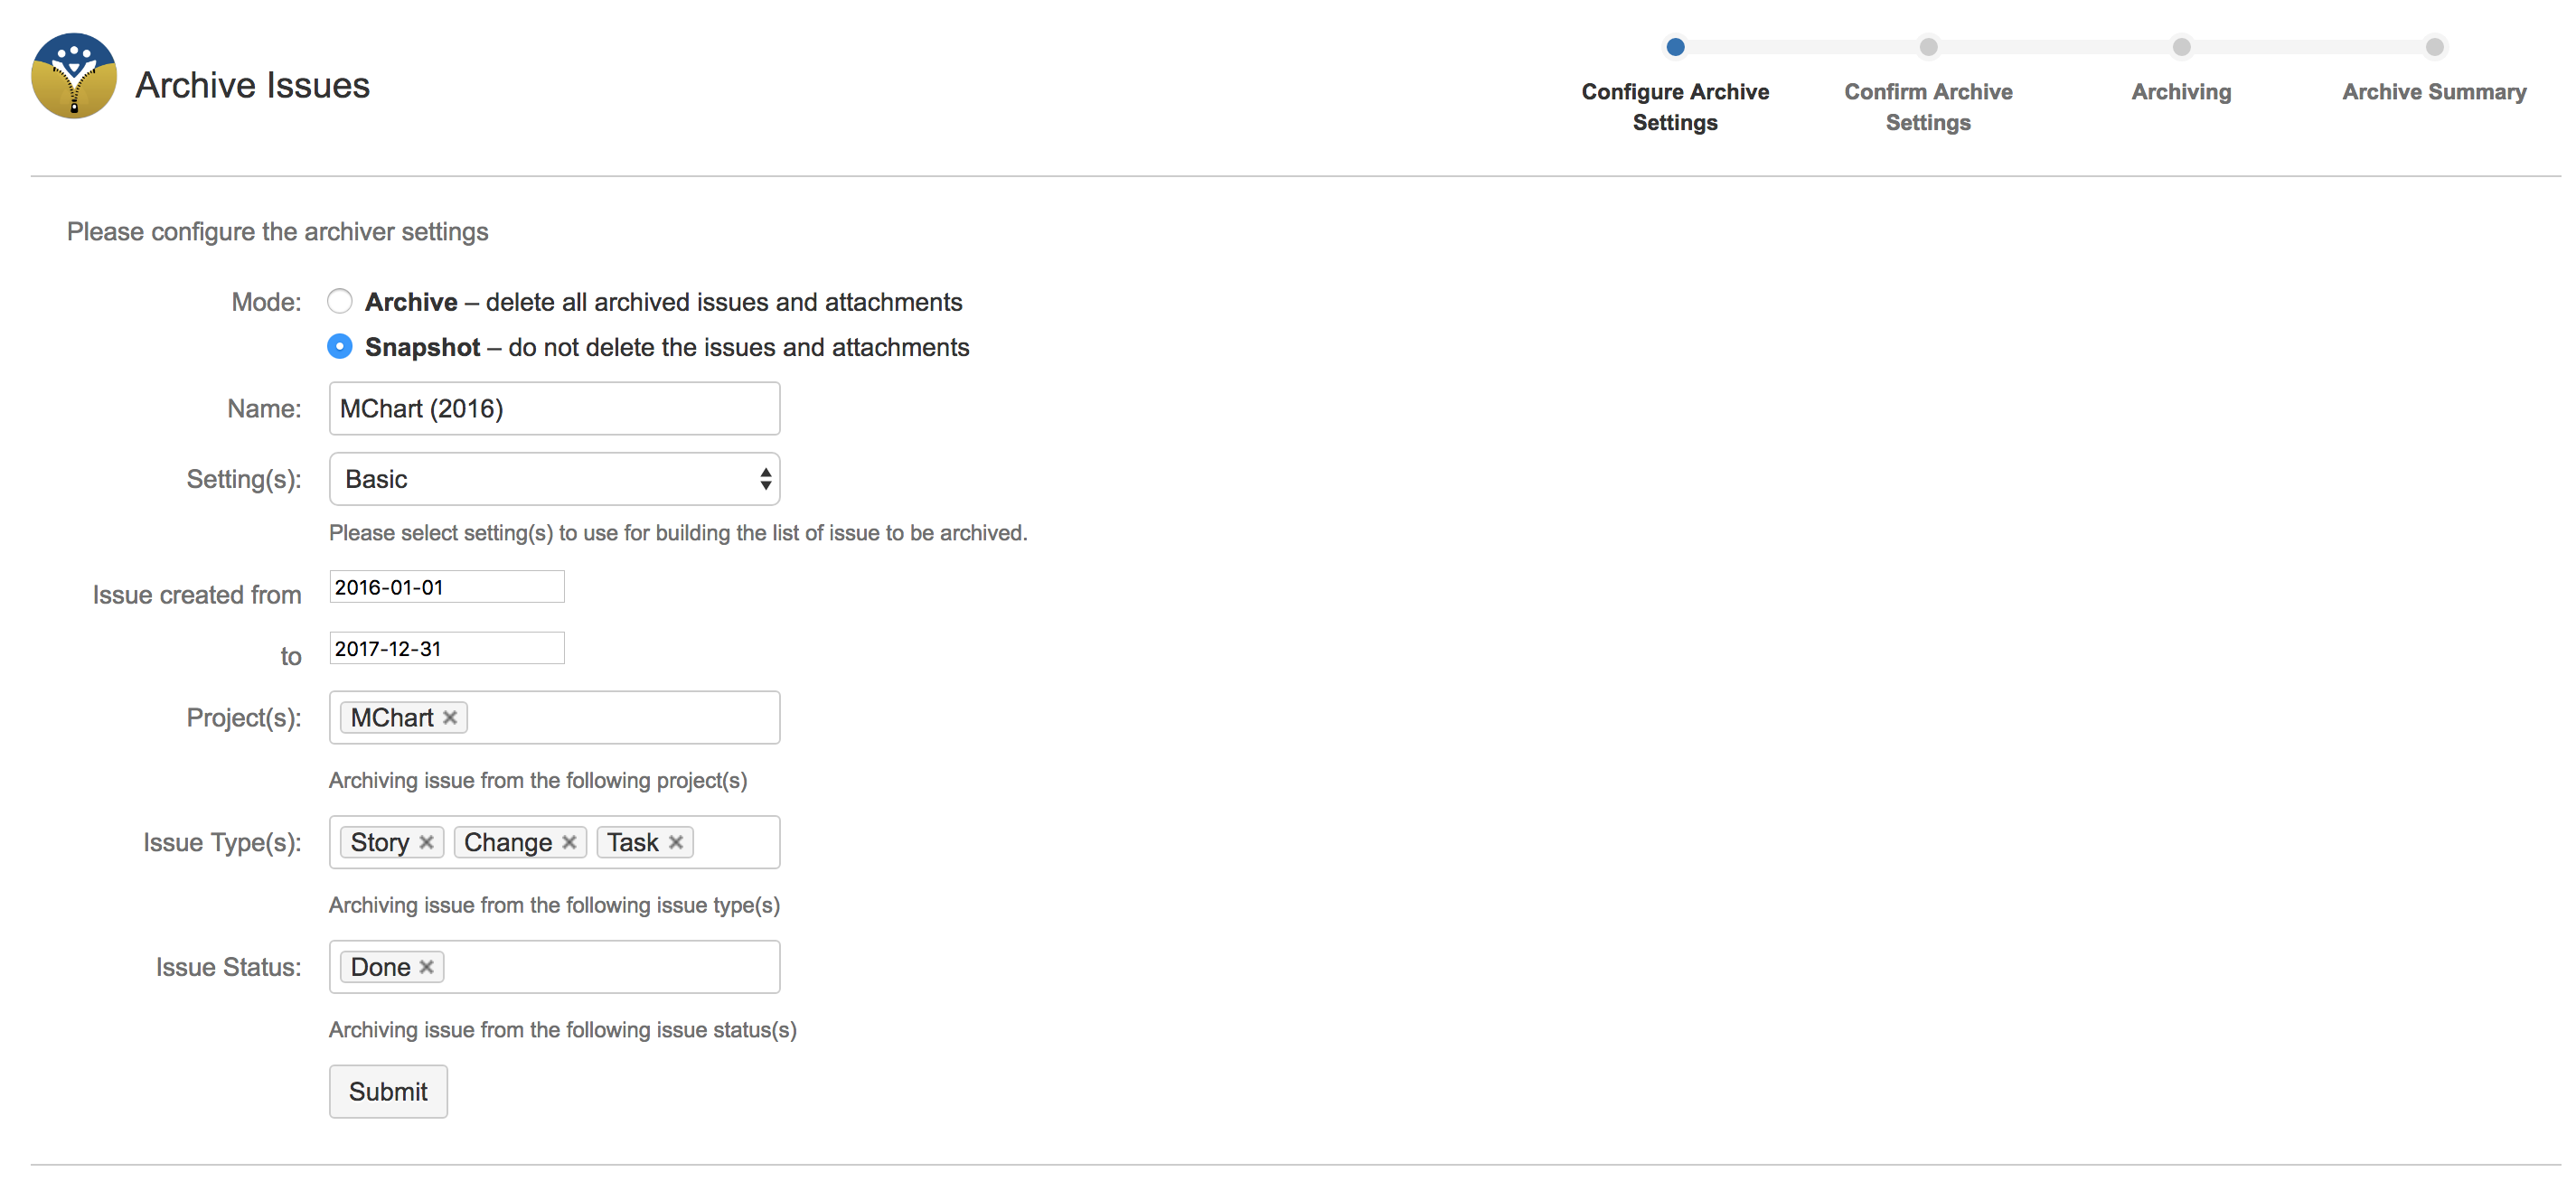Remove the Done status tag
Viewport: 2576px width, 1191px height.
click(427, 967)
